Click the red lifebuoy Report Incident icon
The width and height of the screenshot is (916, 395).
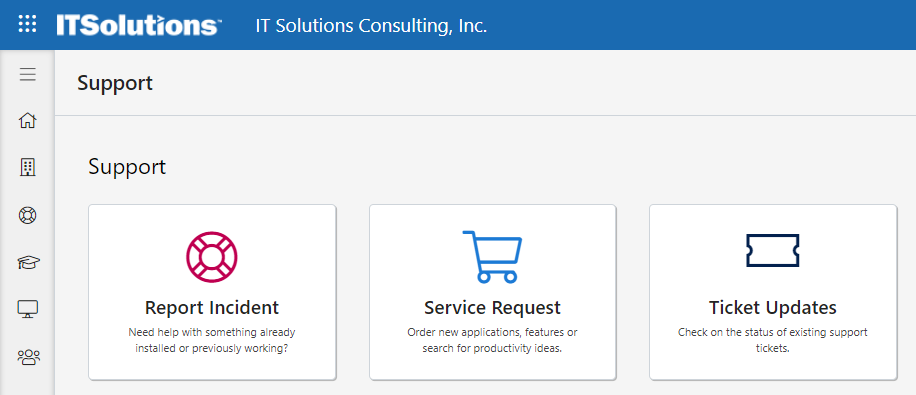tap(212, 257)
